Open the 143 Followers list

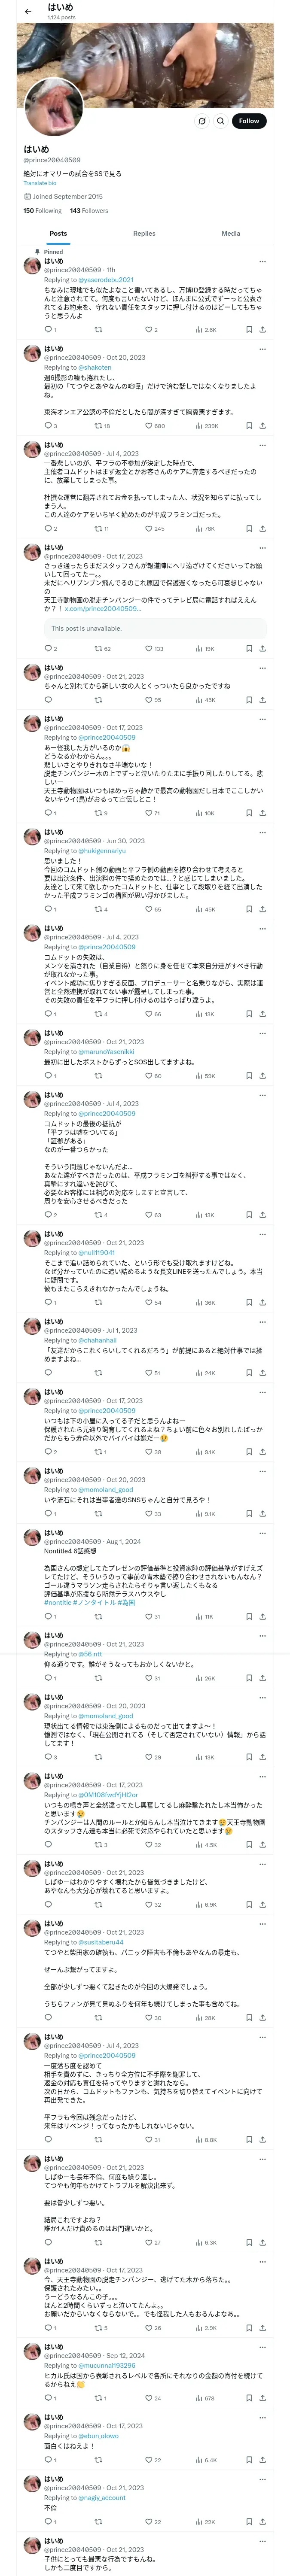[x=88, y=211]
